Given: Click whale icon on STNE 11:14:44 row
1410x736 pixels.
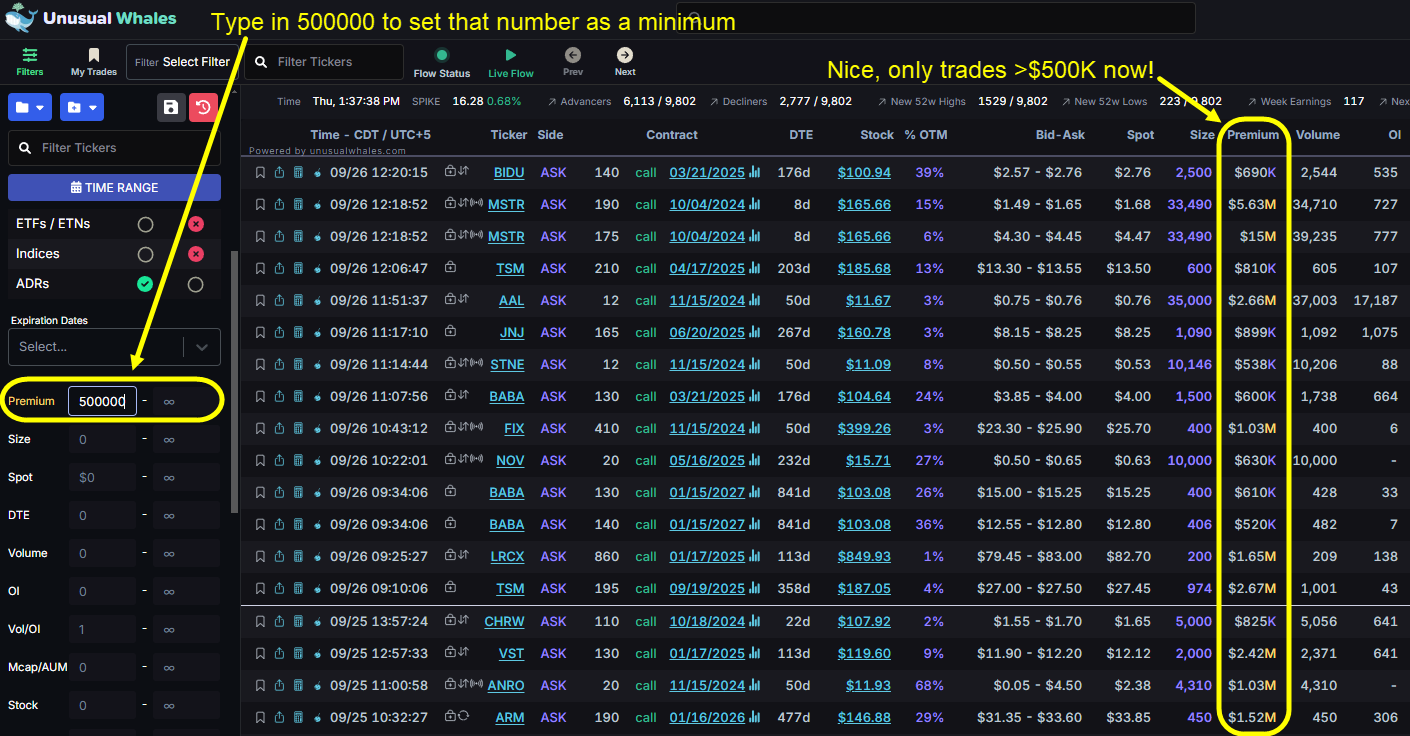Looking at the screenshot, I should tap(317, 364).
